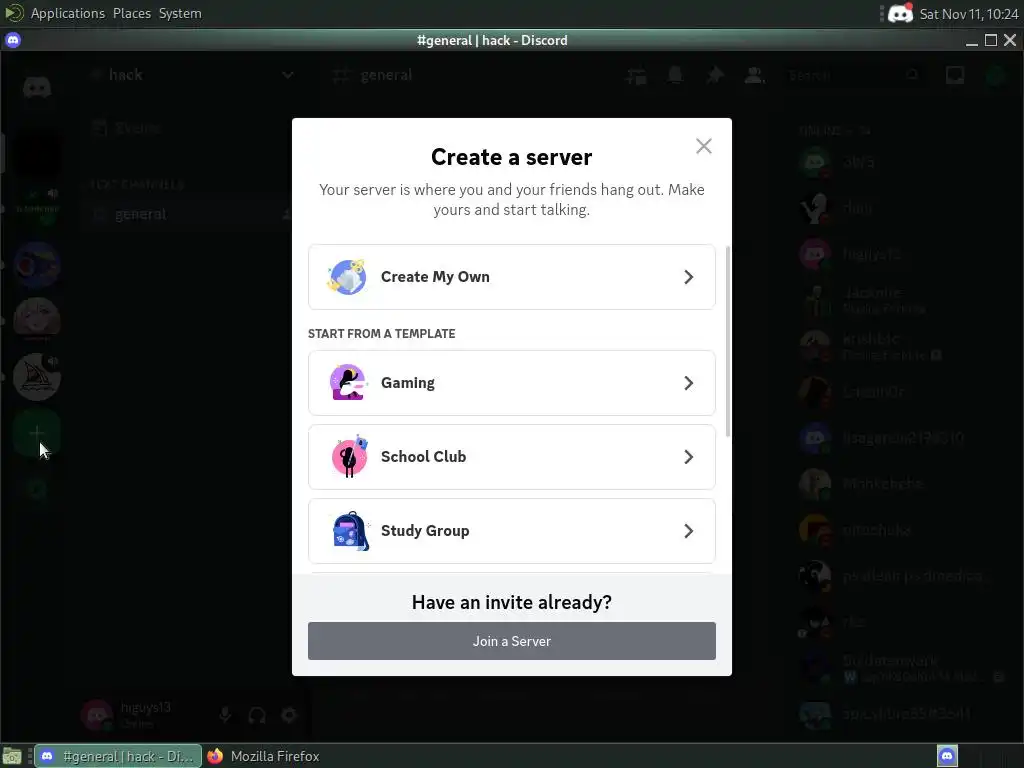The width and height of the screenshot is (1024, 768).
Task: Click the Create My Own chevron arrow
Action: (x=688, y=277)
